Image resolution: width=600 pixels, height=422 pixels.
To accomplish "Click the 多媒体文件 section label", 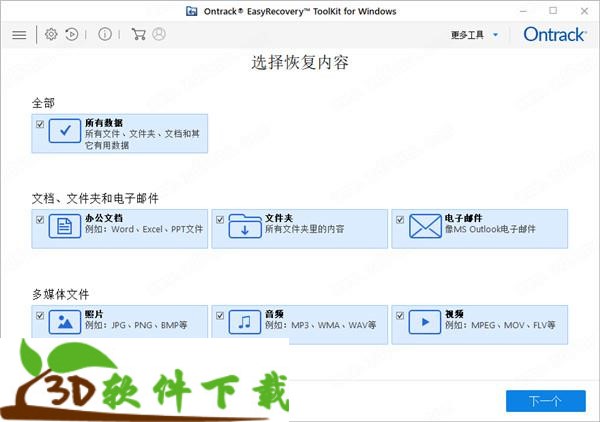I will [x=60, y=294].
